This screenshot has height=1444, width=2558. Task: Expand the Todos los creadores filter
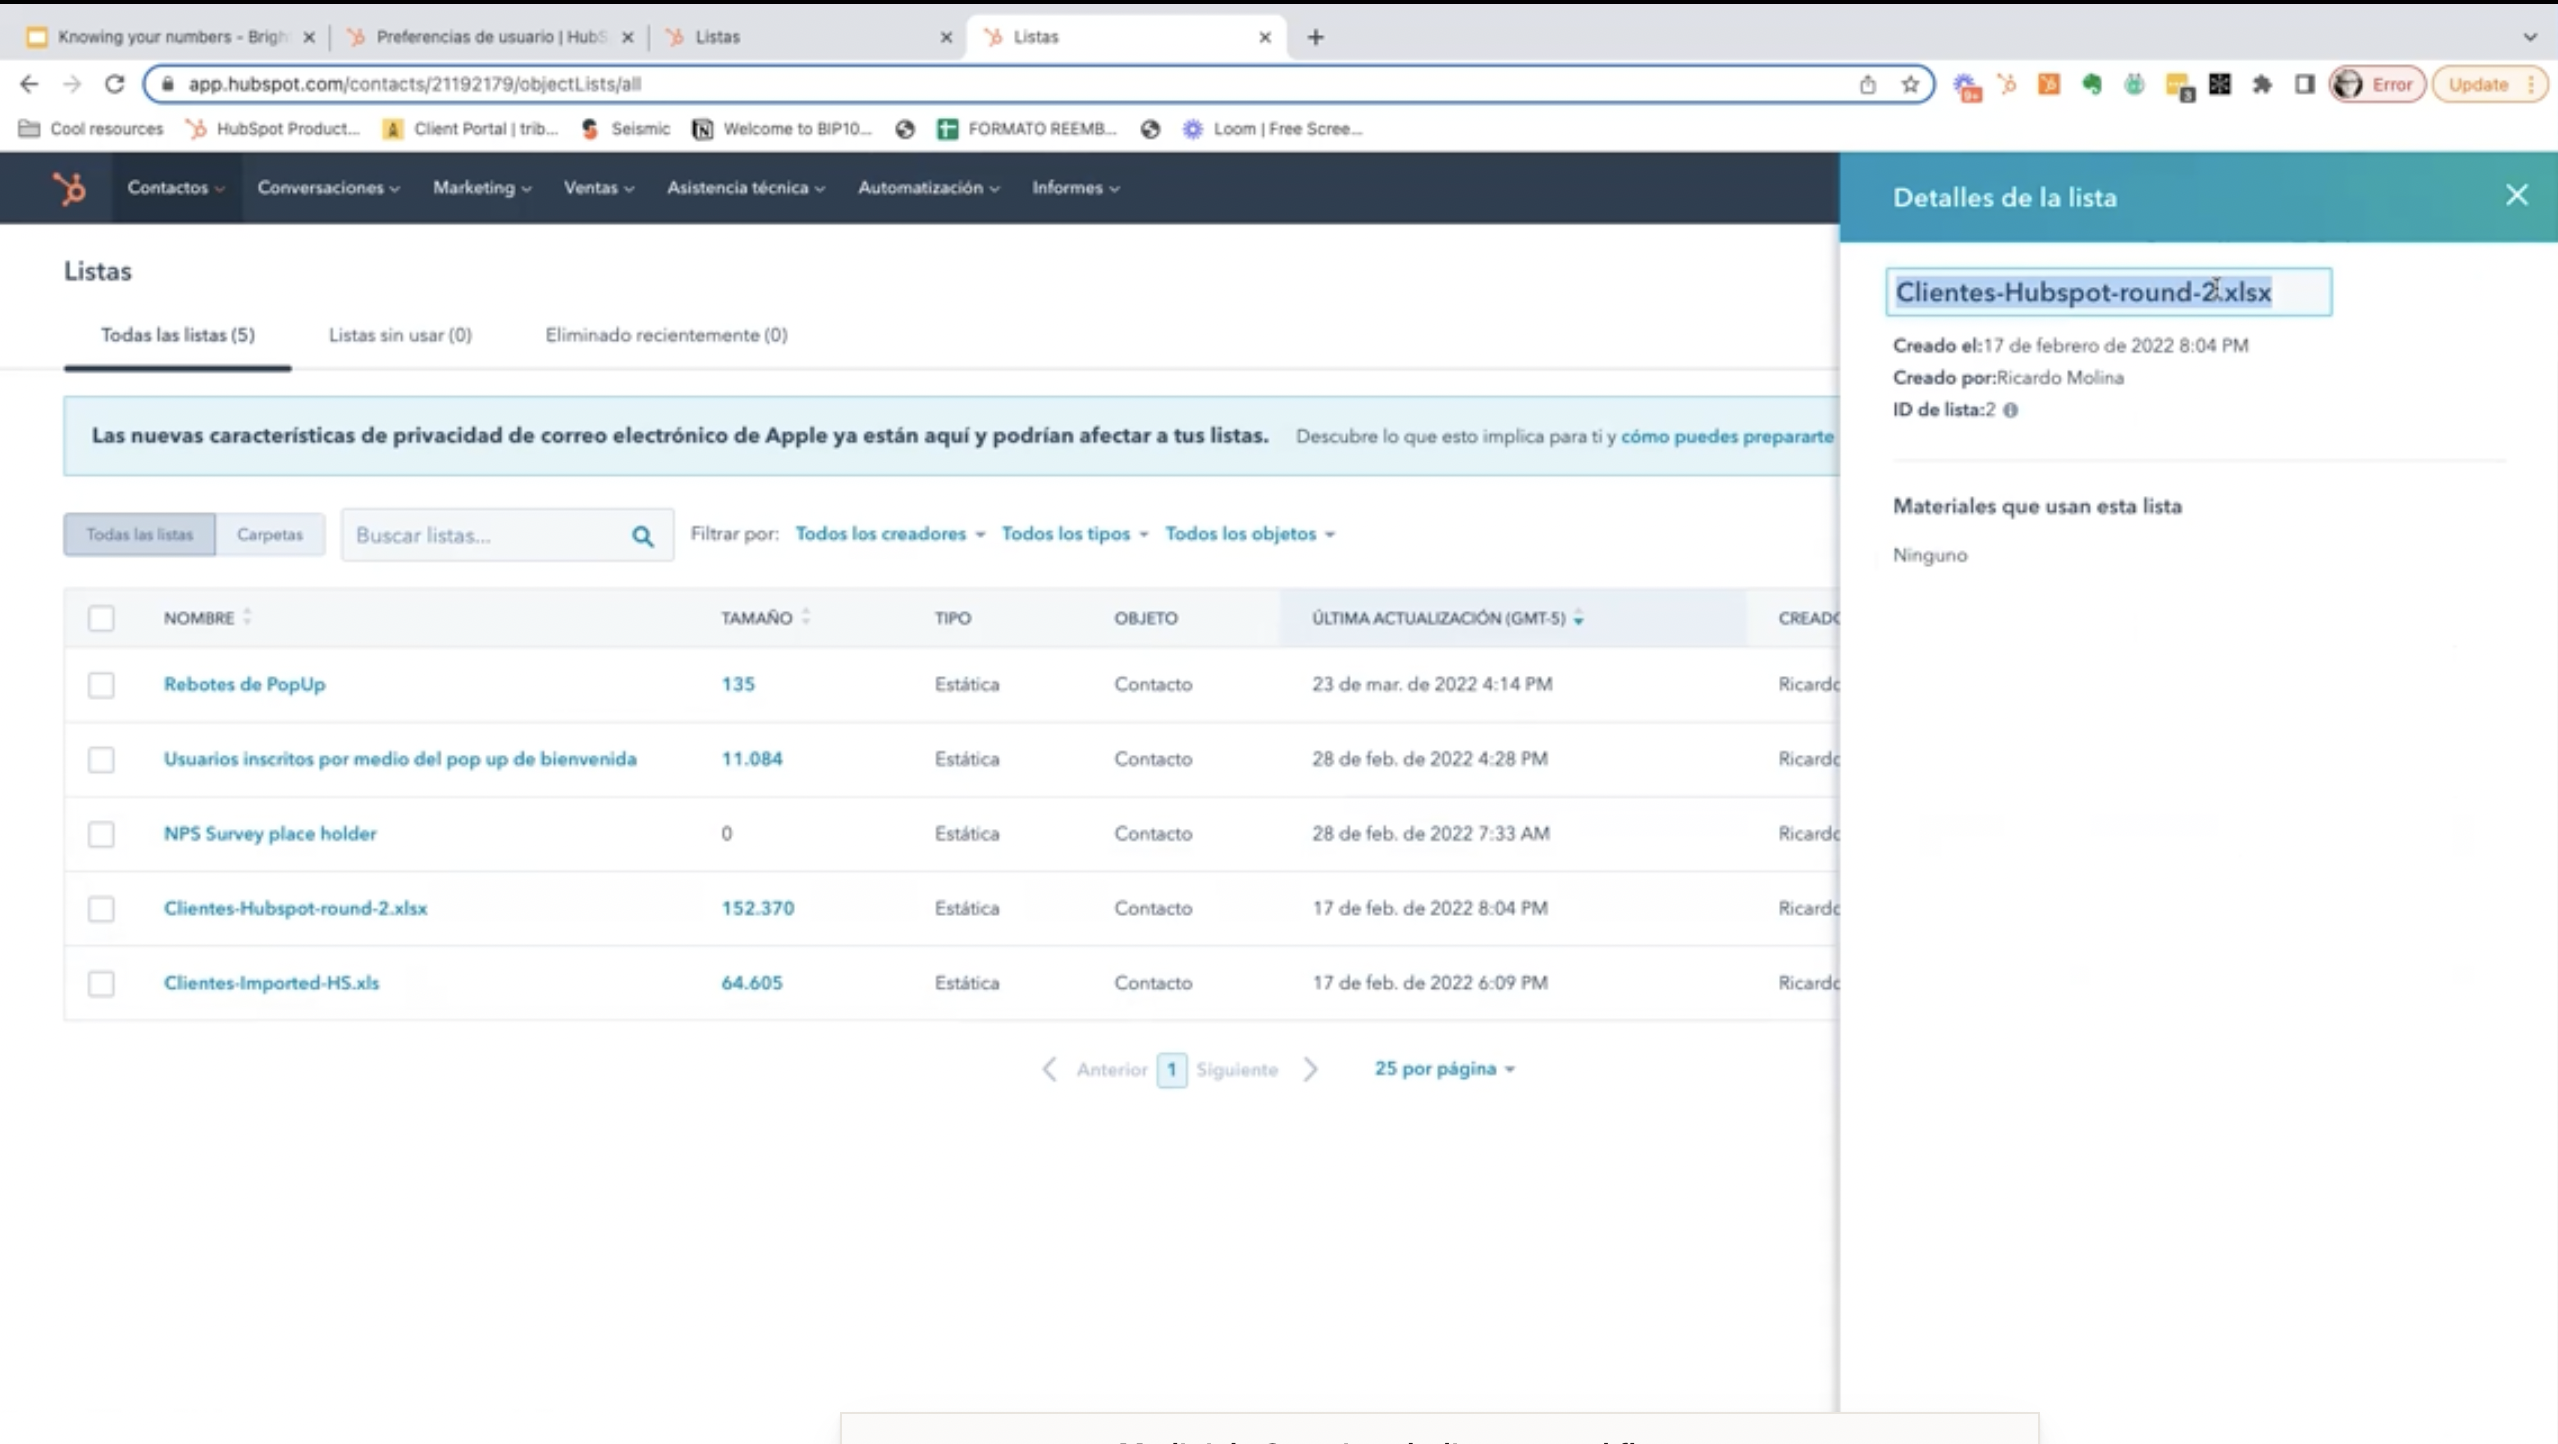point(889,534)
